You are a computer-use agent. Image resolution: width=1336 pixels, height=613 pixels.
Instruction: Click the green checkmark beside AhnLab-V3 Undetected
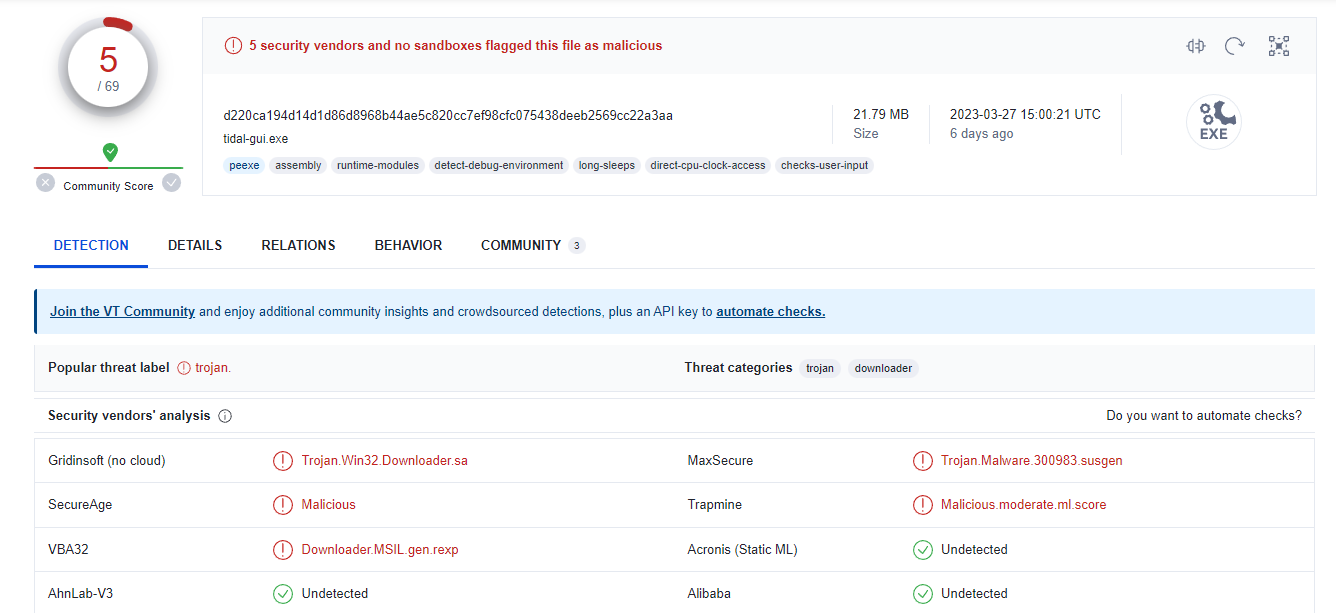pyautogui.click(x=283, y=593)
